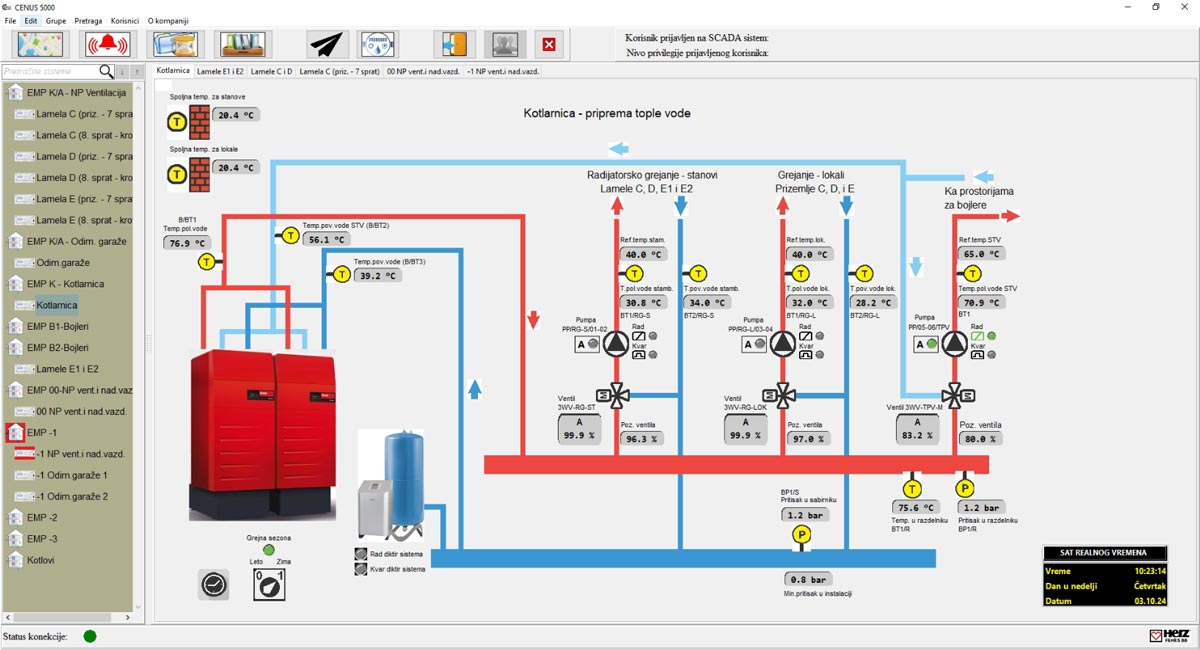Open the Kotlovi tree item
Screen dimensions: 1200x650
[x=41, y=560]
